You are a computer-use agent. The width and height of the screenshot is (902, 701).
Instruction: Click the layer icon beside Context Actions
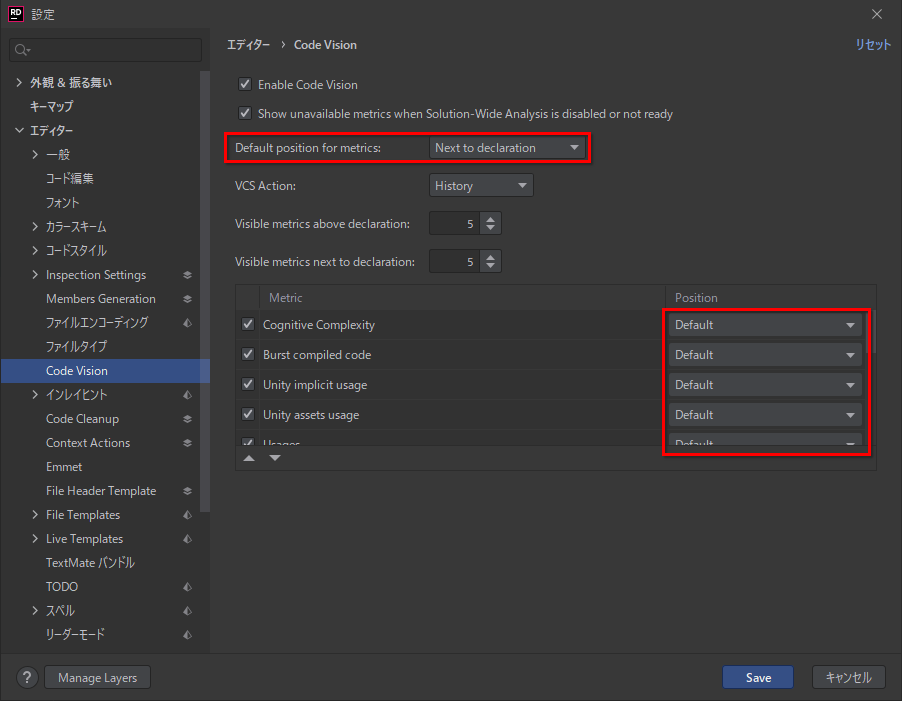pos(188,443)
